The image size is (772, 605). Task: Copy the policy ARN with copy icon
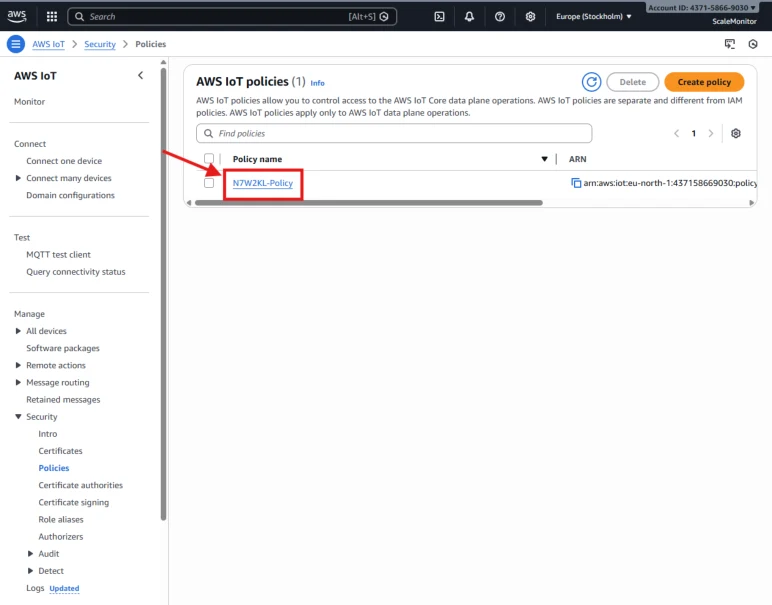[x=576, y=183]
